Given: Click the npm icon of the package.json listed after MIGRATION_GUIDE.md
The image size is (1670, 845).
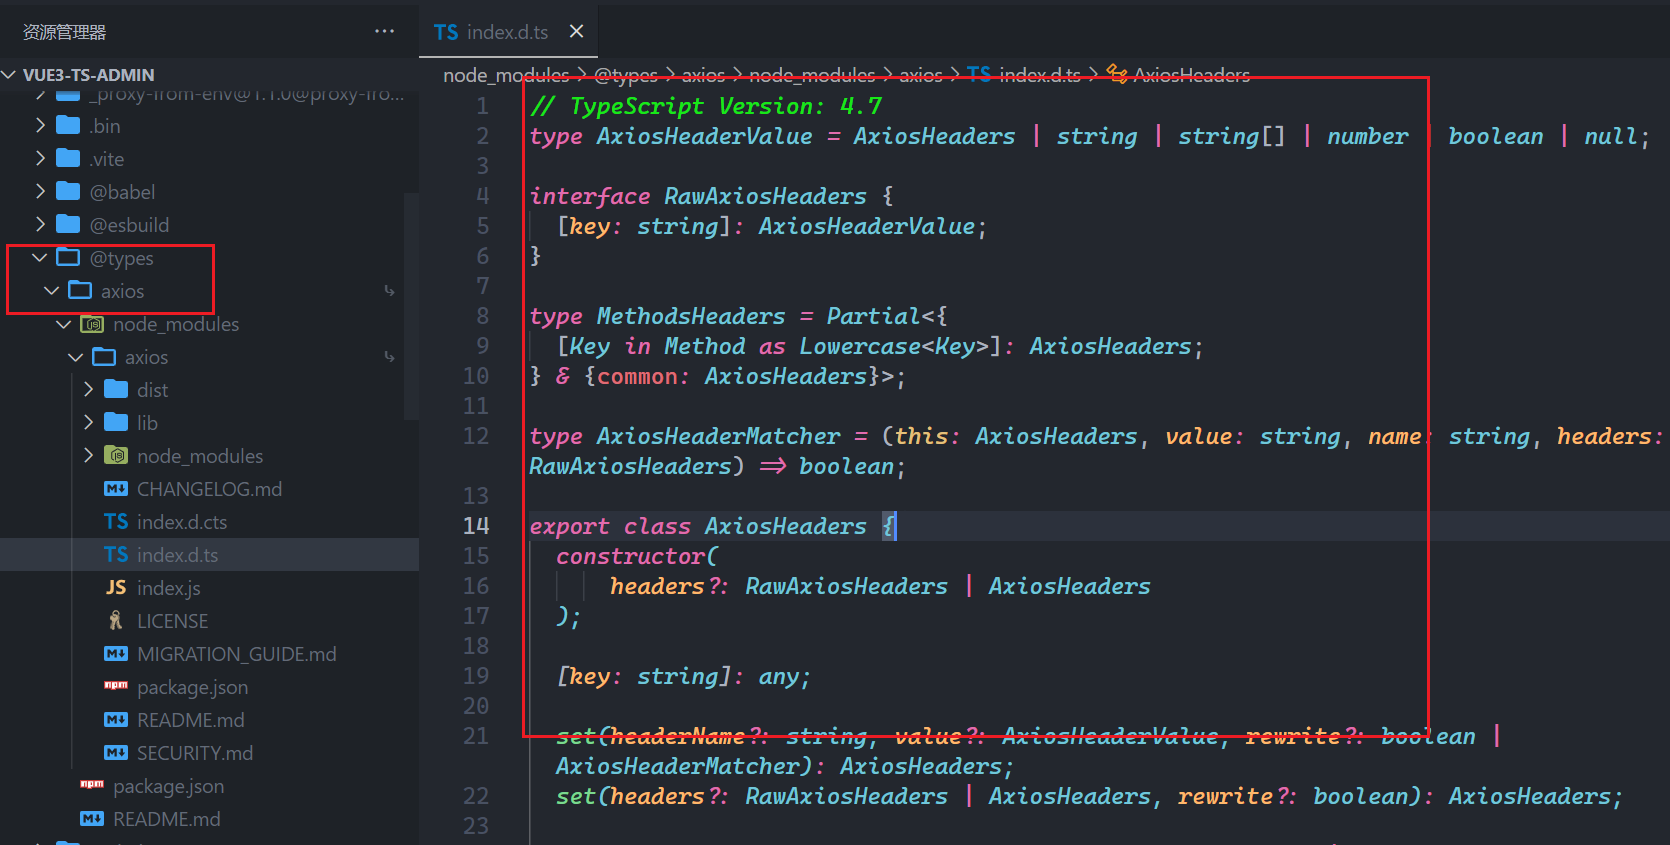Looking at the screenshot, I should click(116, 685).
